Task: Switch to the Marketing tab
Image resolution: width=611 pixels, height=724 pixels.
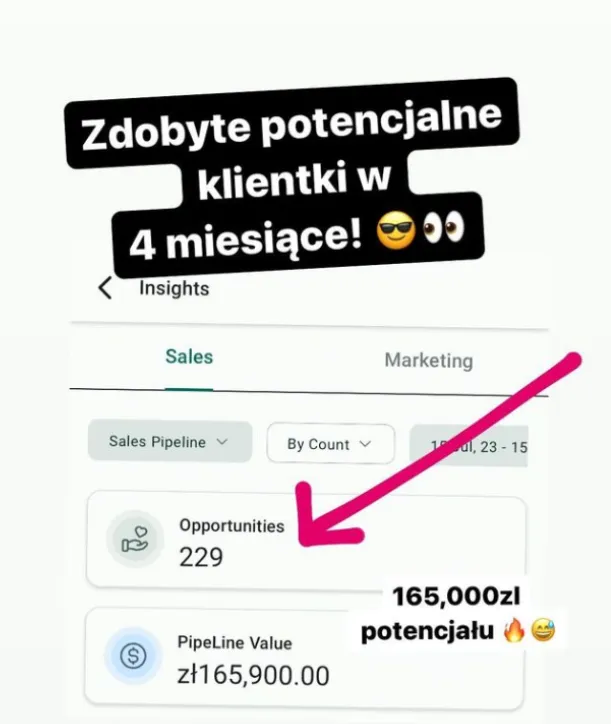Action: (x=429, y=361)
